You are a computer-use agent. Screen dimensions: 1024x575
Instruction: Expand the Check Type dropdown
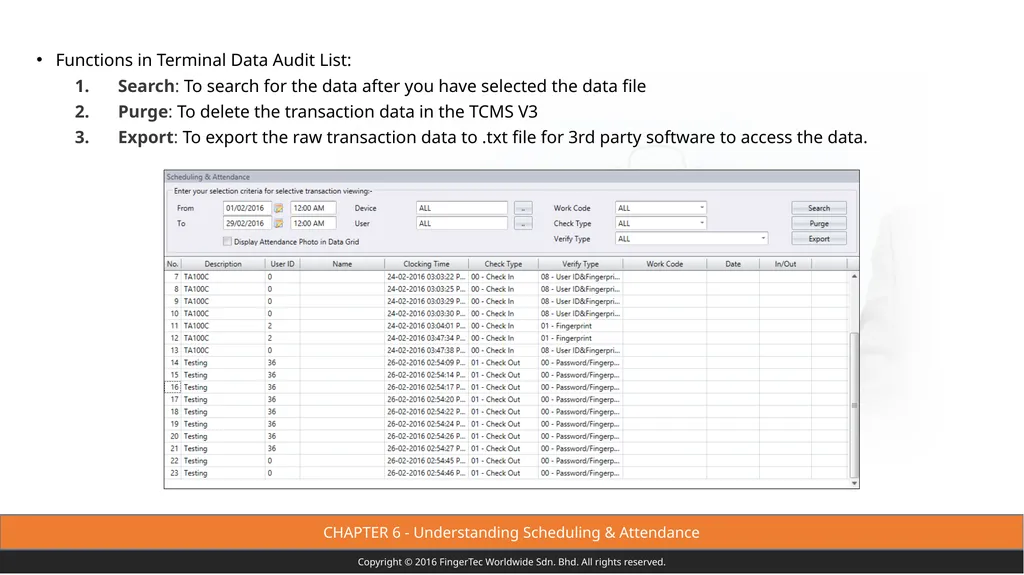[702, 223]
